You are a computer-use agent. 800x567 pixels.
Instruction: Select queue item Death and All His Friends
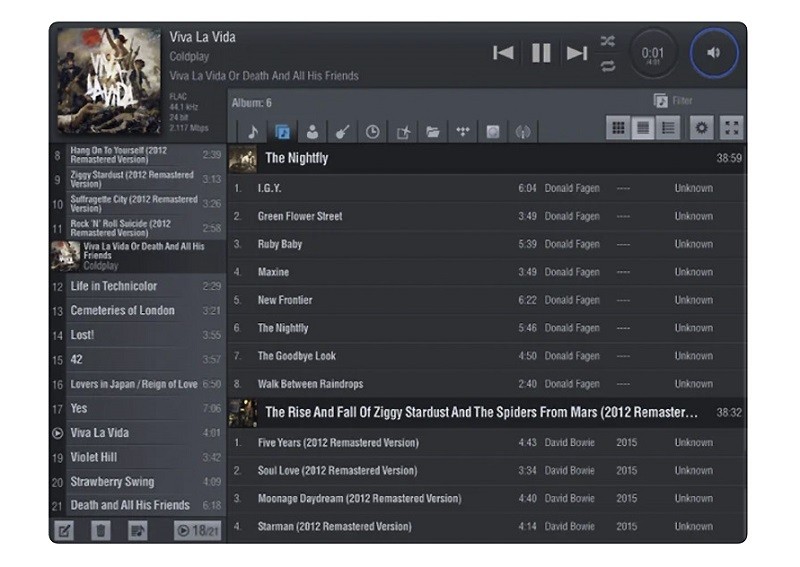(x=138, y=506)
